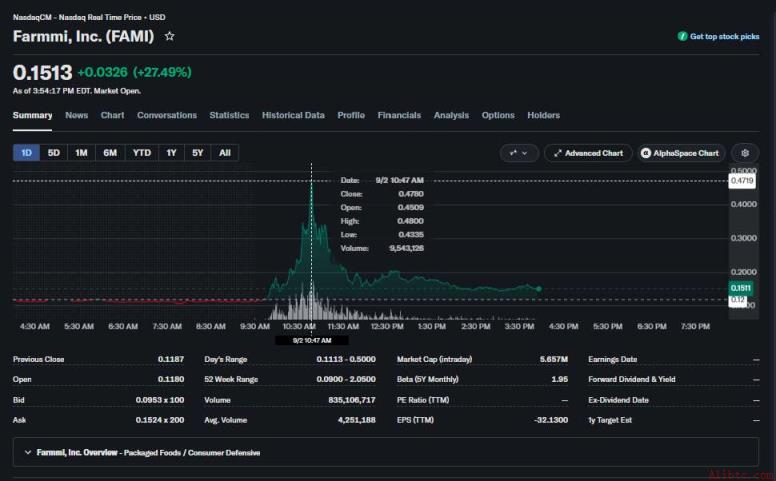Open the Advanced Chart view
Viewport: 776px width, 481px height.
588,153
